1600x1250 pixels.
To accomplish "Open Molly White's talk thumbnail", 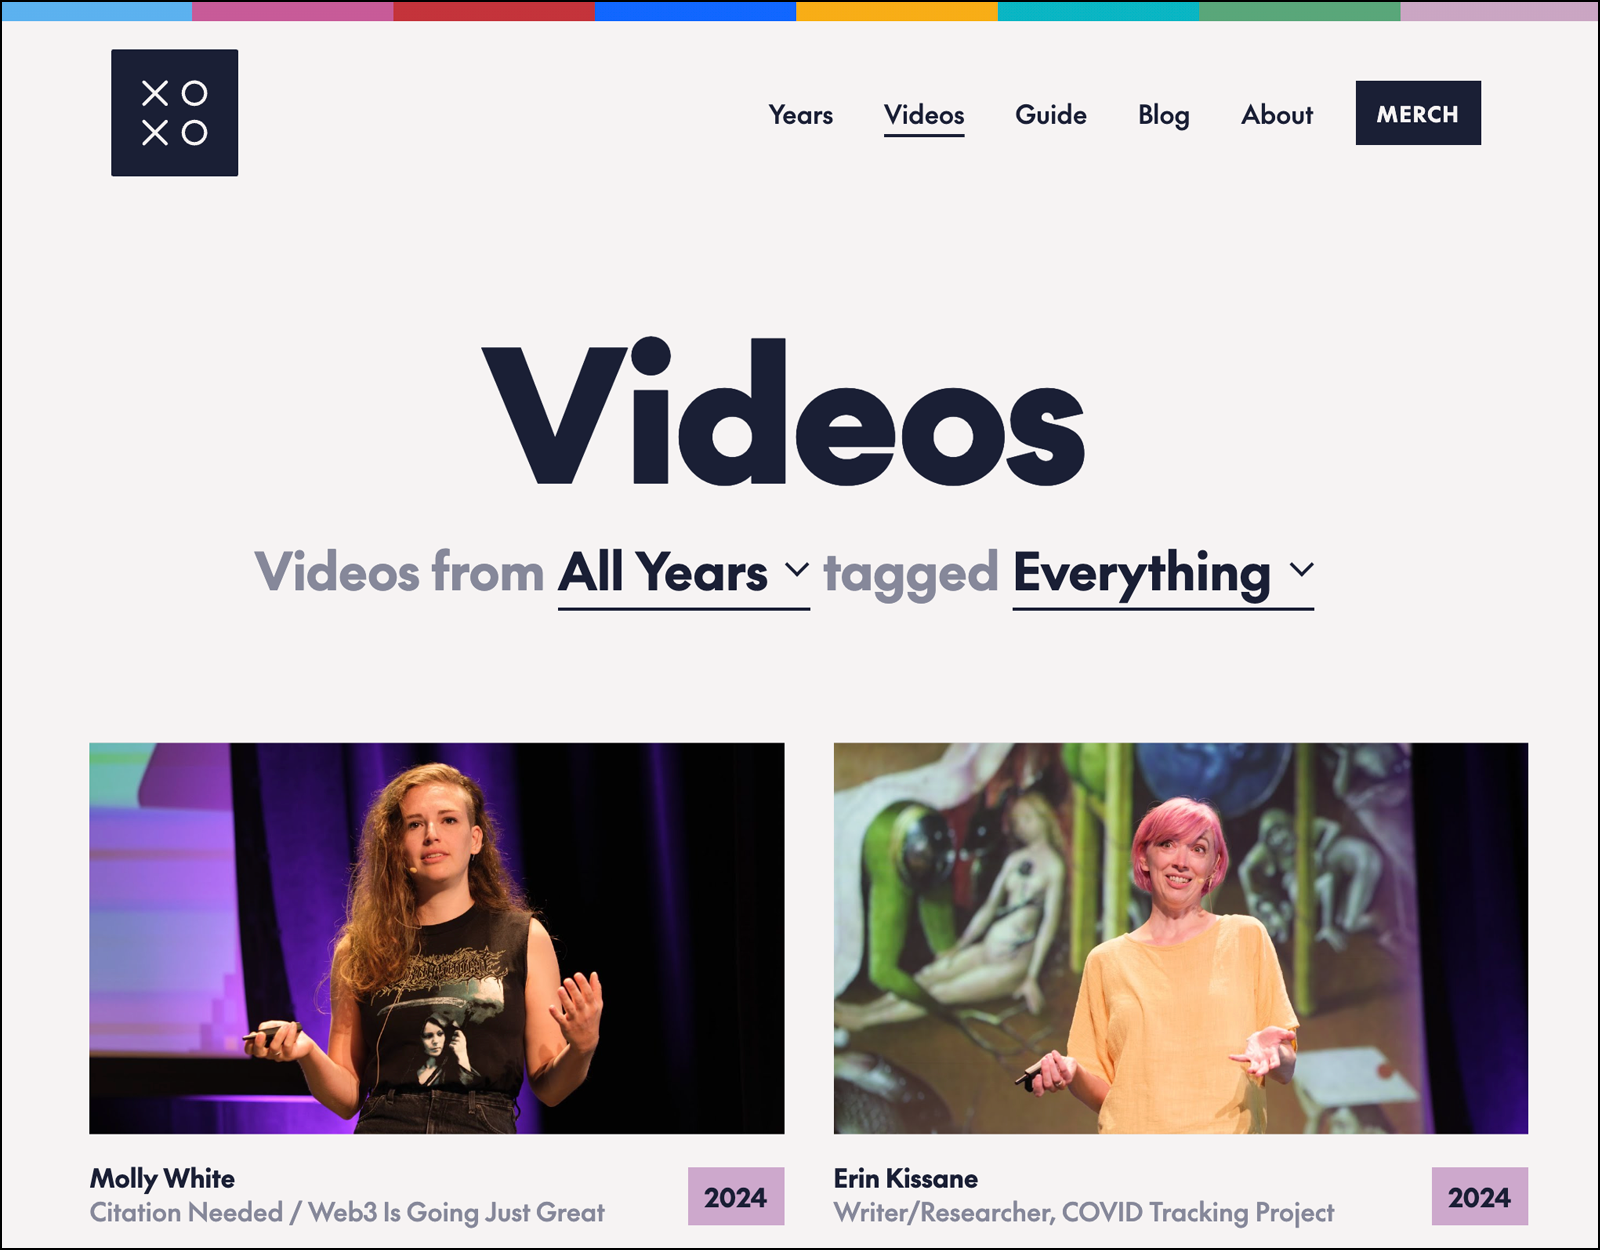I will pos(434,944).
